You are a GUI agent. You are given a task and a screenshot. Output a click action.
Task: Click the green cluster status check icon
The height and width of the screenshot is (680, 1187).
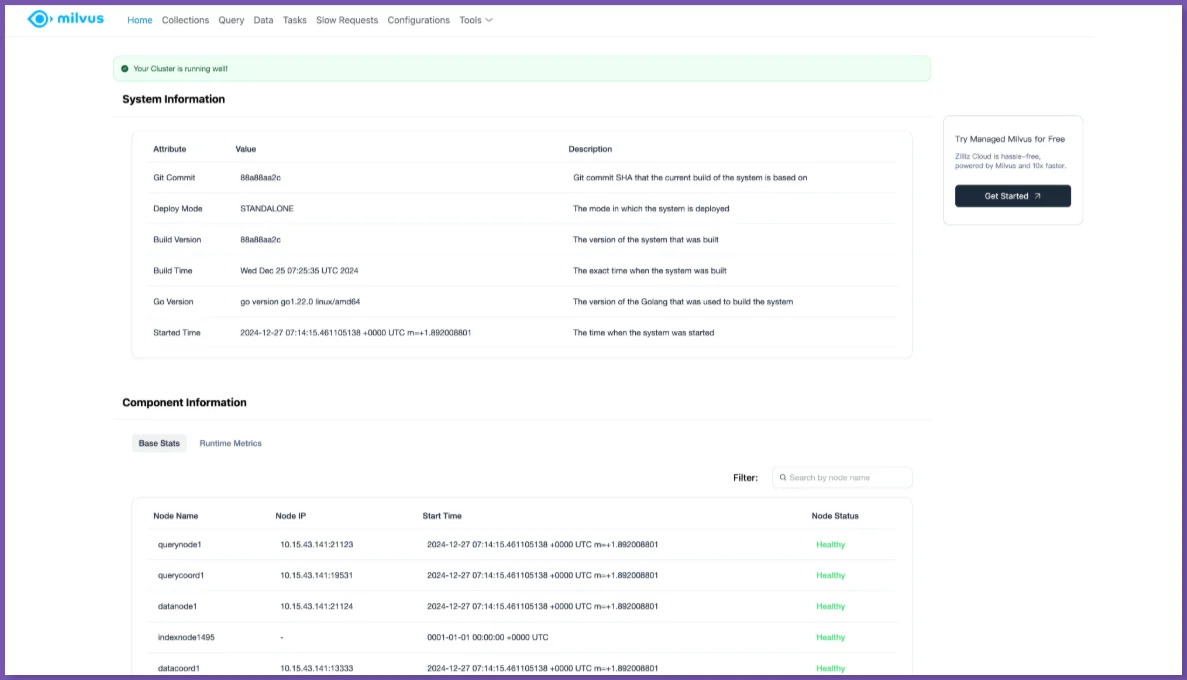pyautogui.click(x=125, y=69)
